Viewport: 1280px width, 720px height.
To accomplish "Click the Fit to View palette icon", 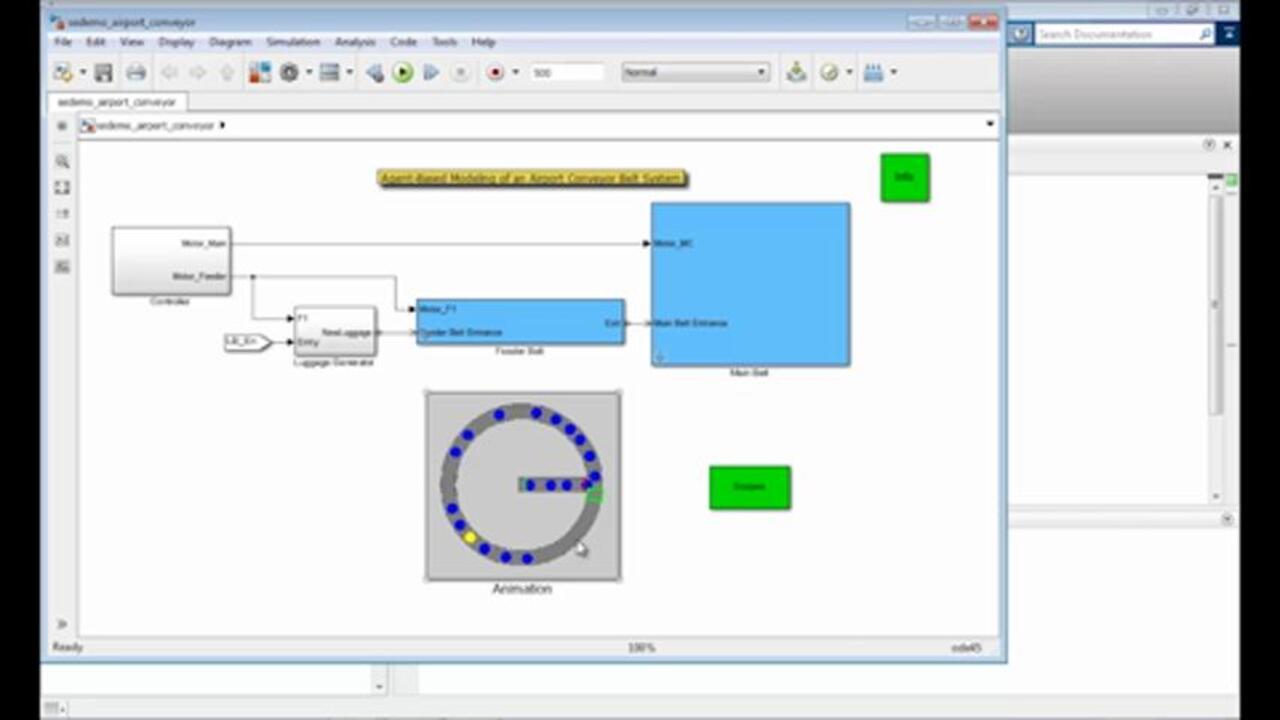I will tap(62, 187).
